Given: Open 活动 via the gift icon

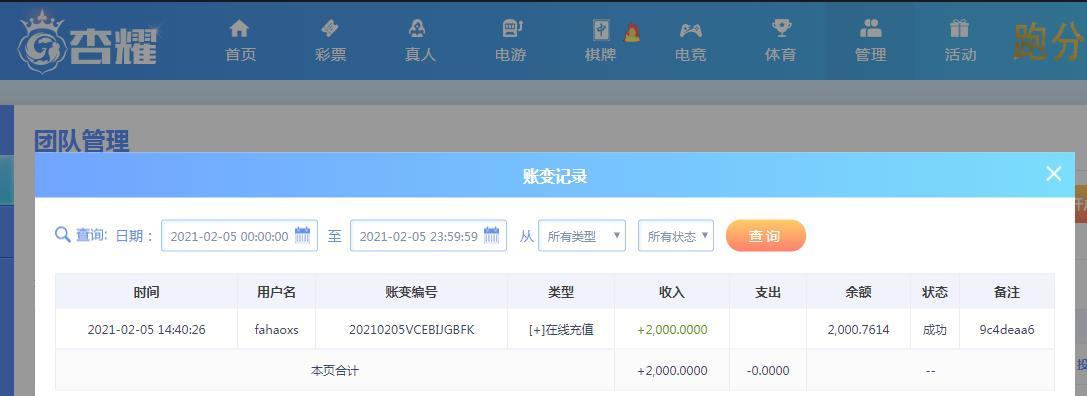Looking at the screenshot, I should tap(959, 28).
